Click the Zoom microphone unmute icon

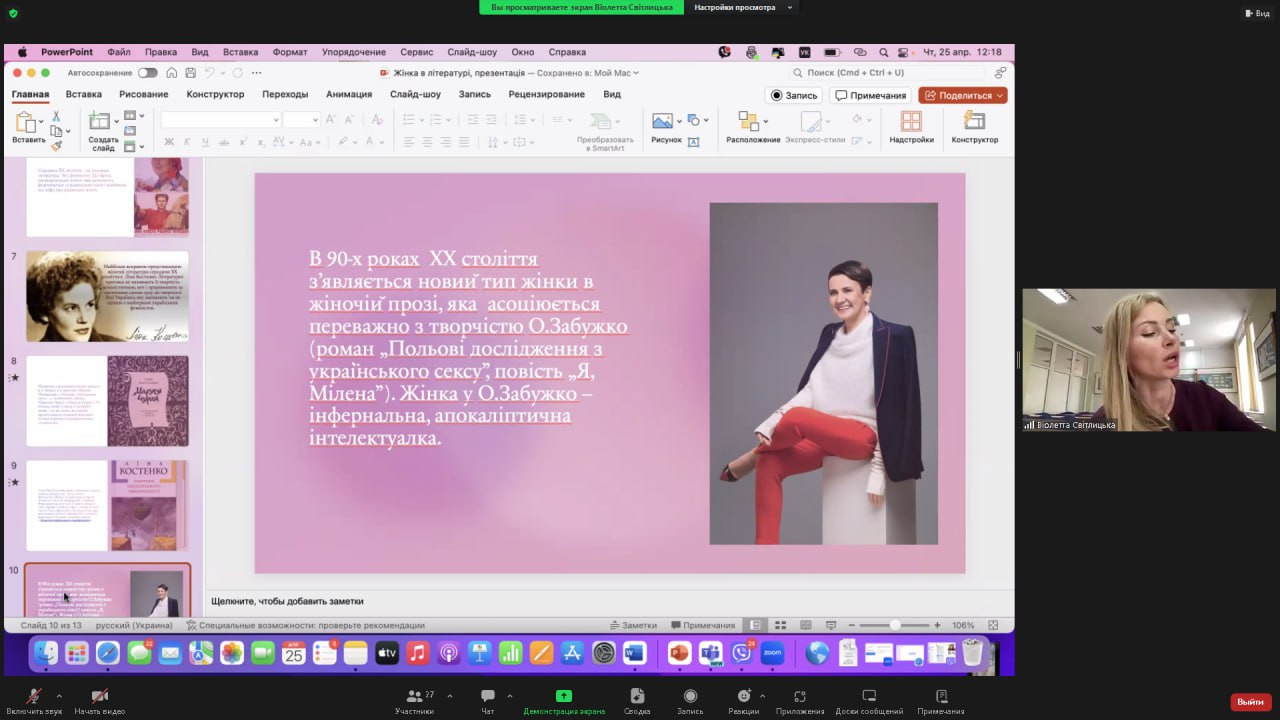pyautogui.click(x=34, y=696)
